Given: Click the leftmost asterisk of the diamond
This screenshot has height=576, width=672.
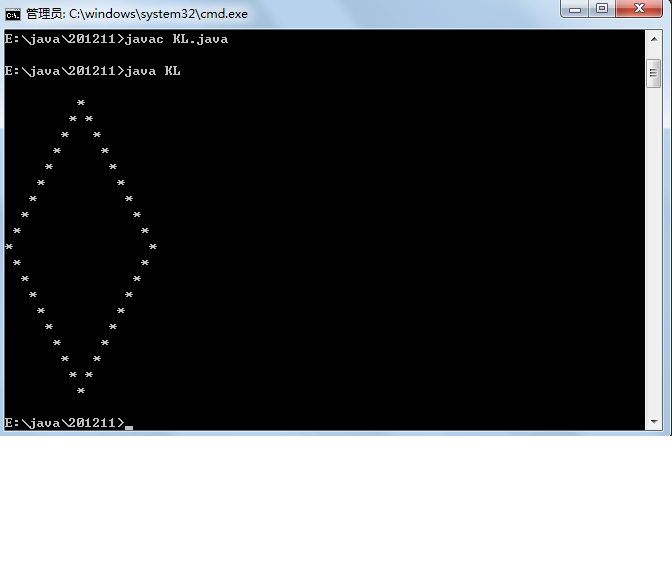Looking at the screenshot, I should pyautogui.click(x=9, y=247).
